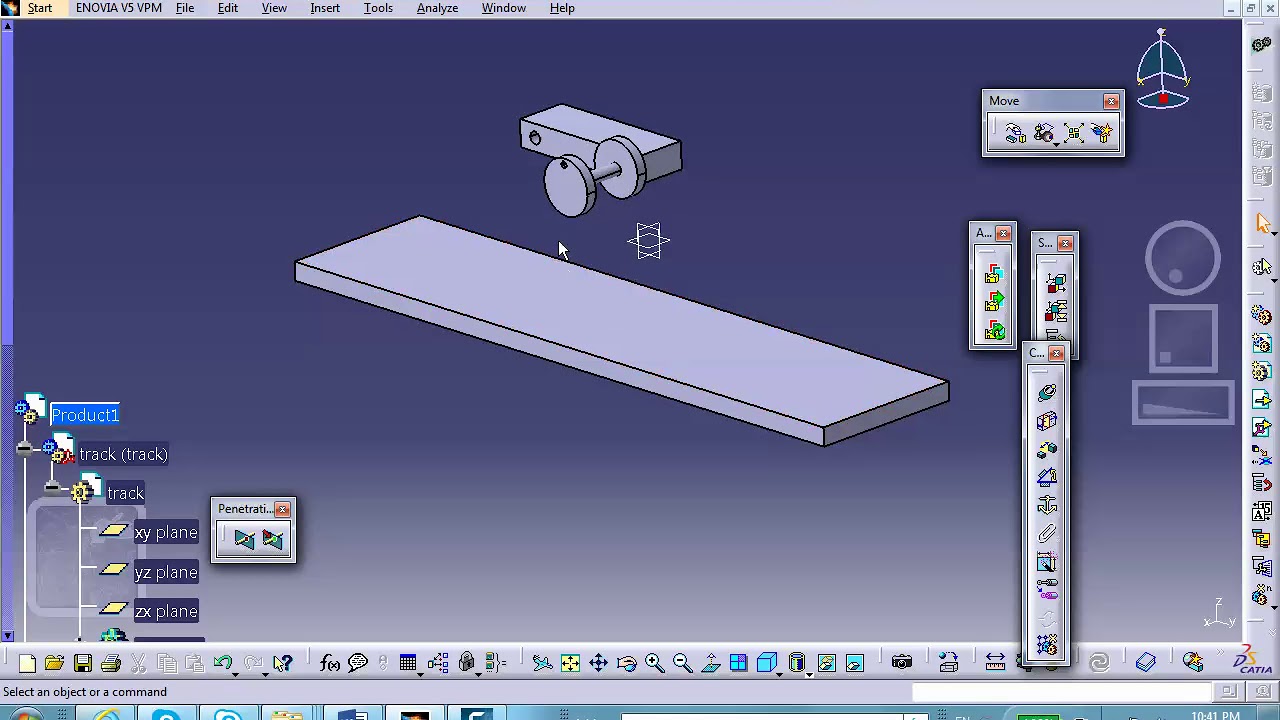
Task: Open the Window menu
Action: 504,8
